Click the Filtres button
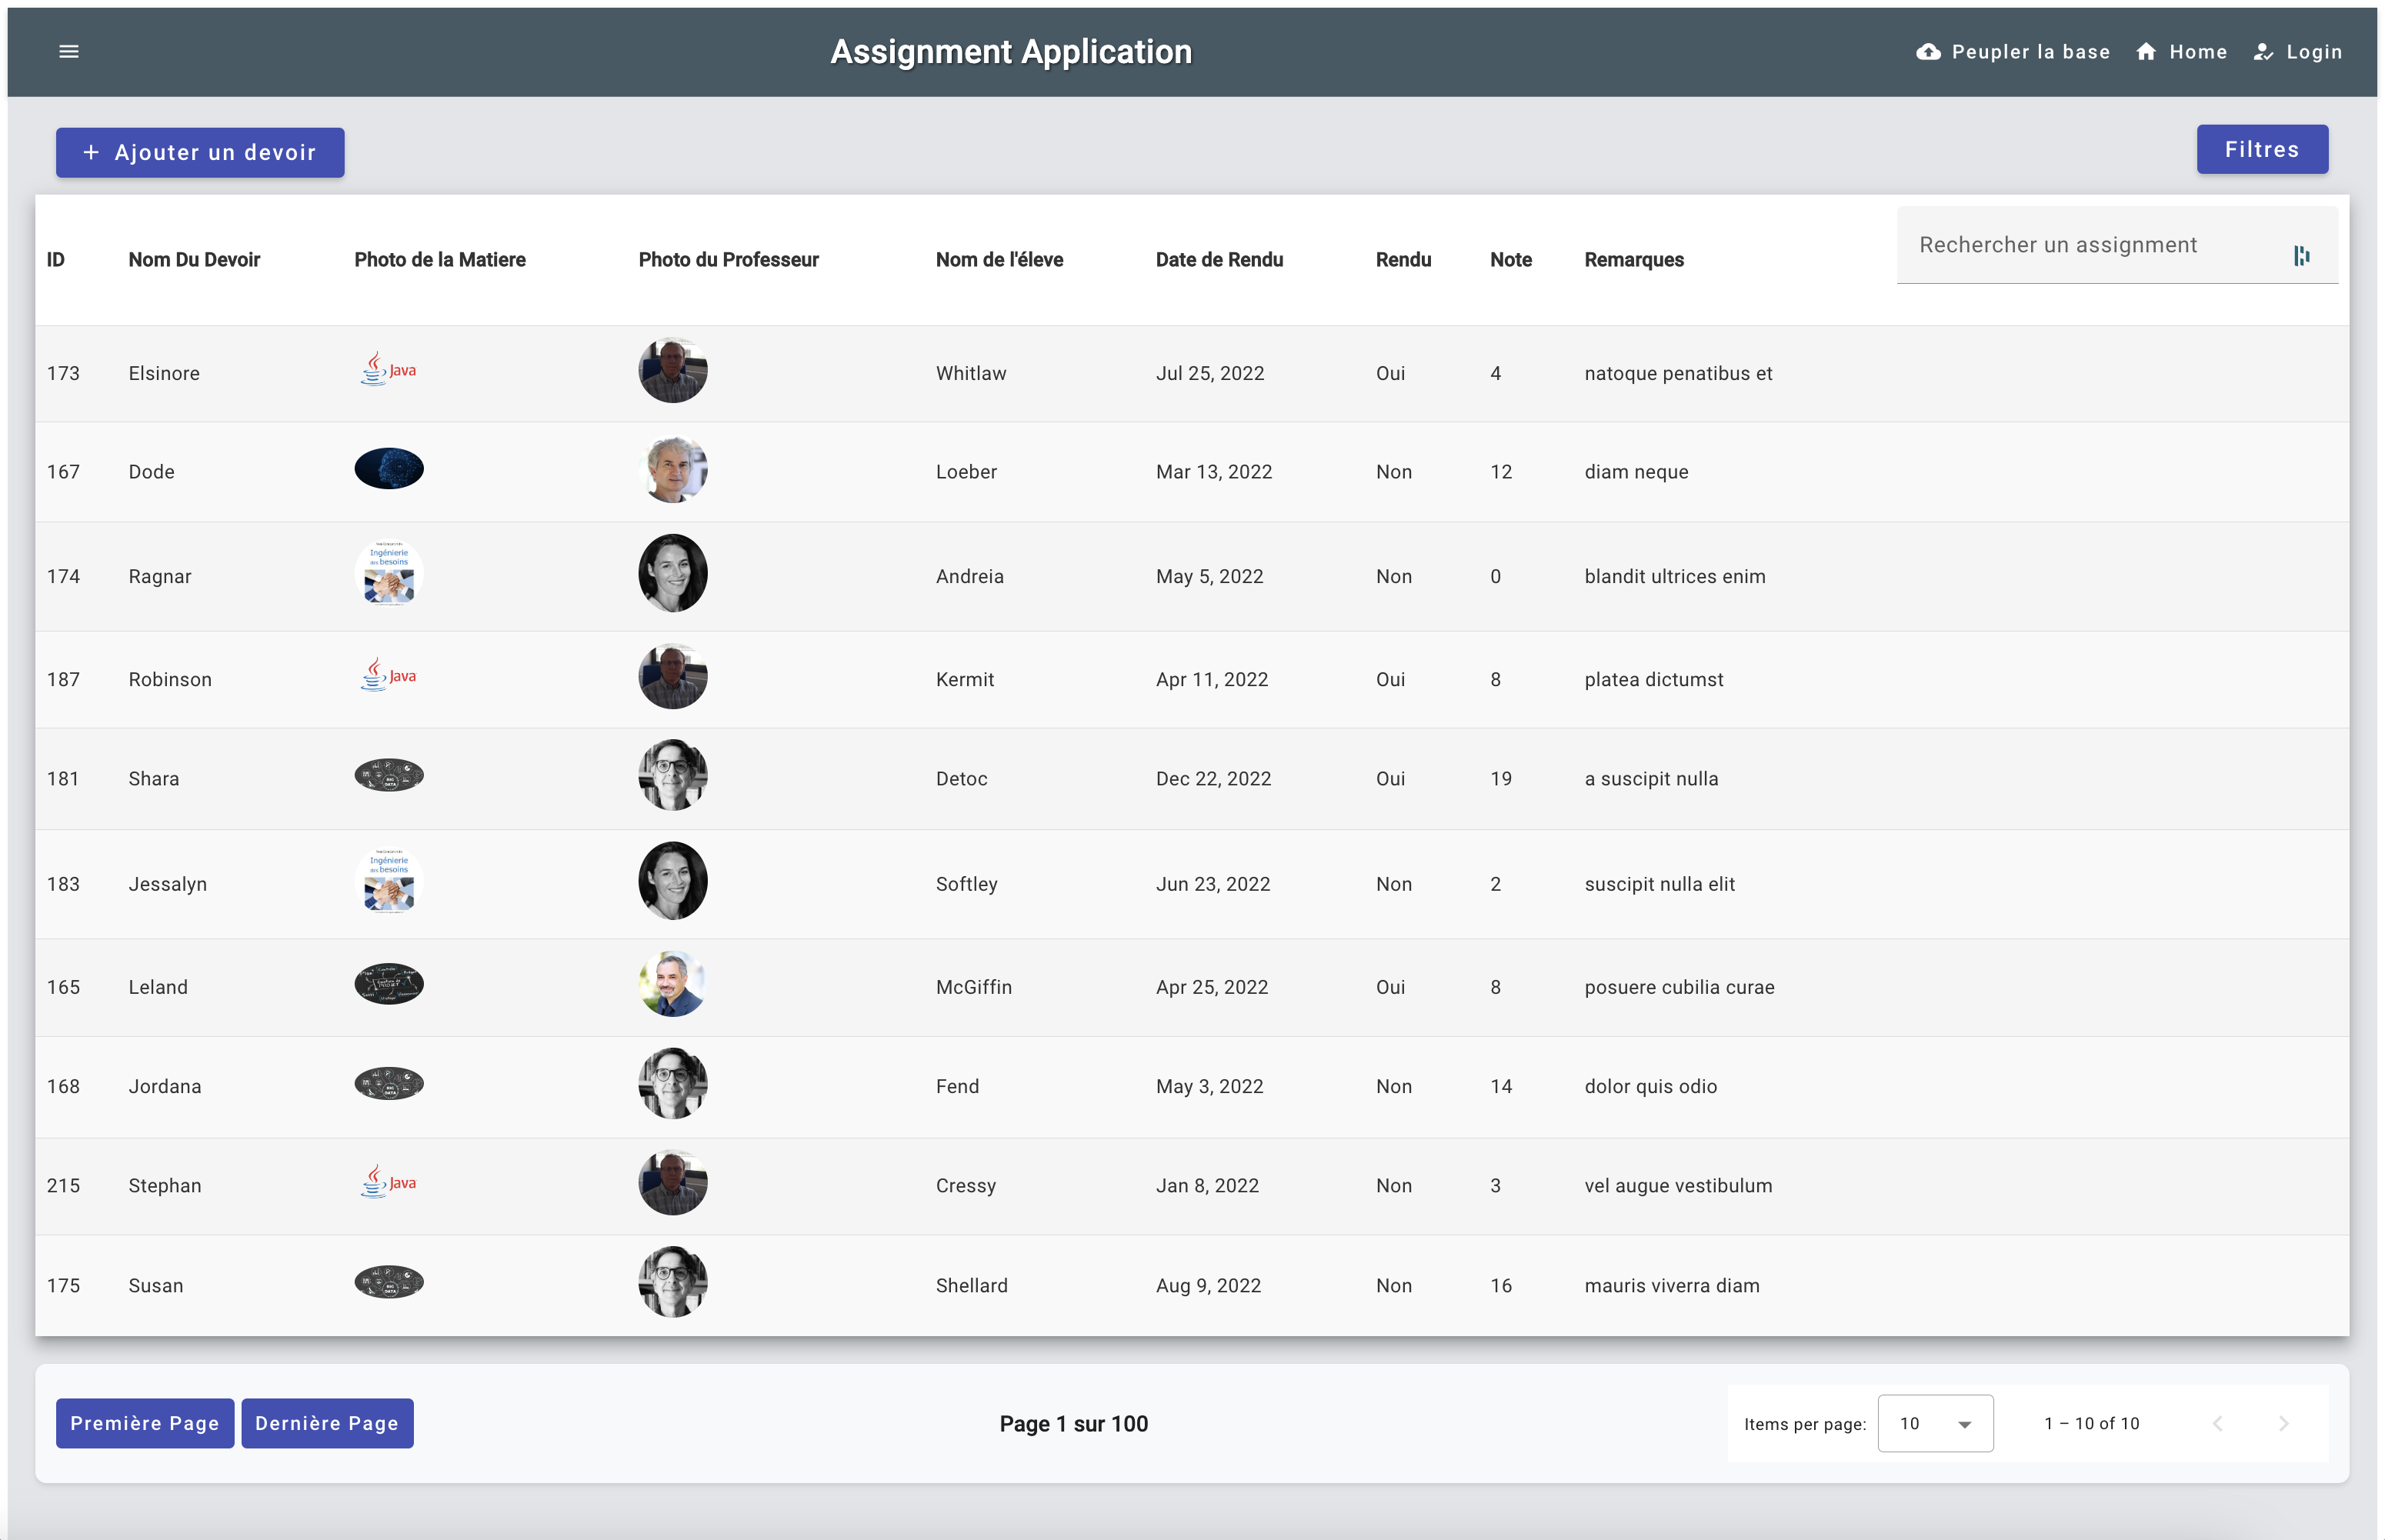 2262,148
